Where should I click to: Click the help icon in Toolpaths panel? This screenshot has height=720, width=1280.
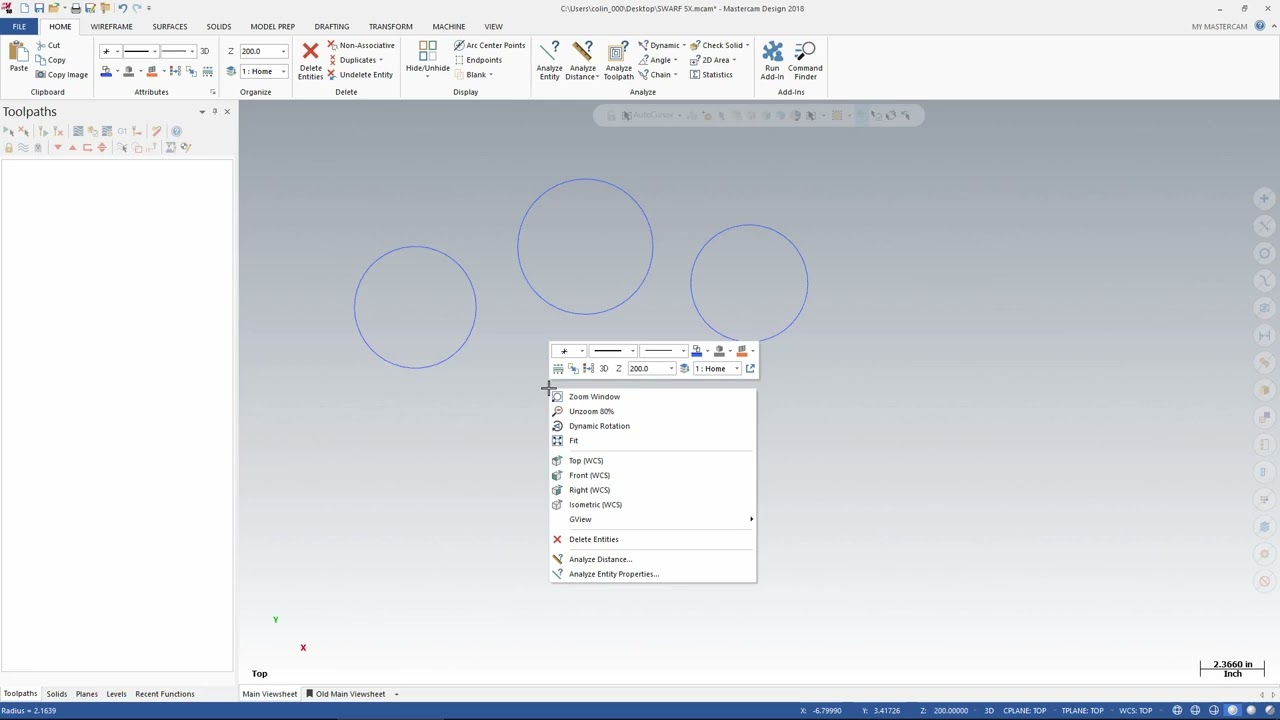[x=177, y=131]
